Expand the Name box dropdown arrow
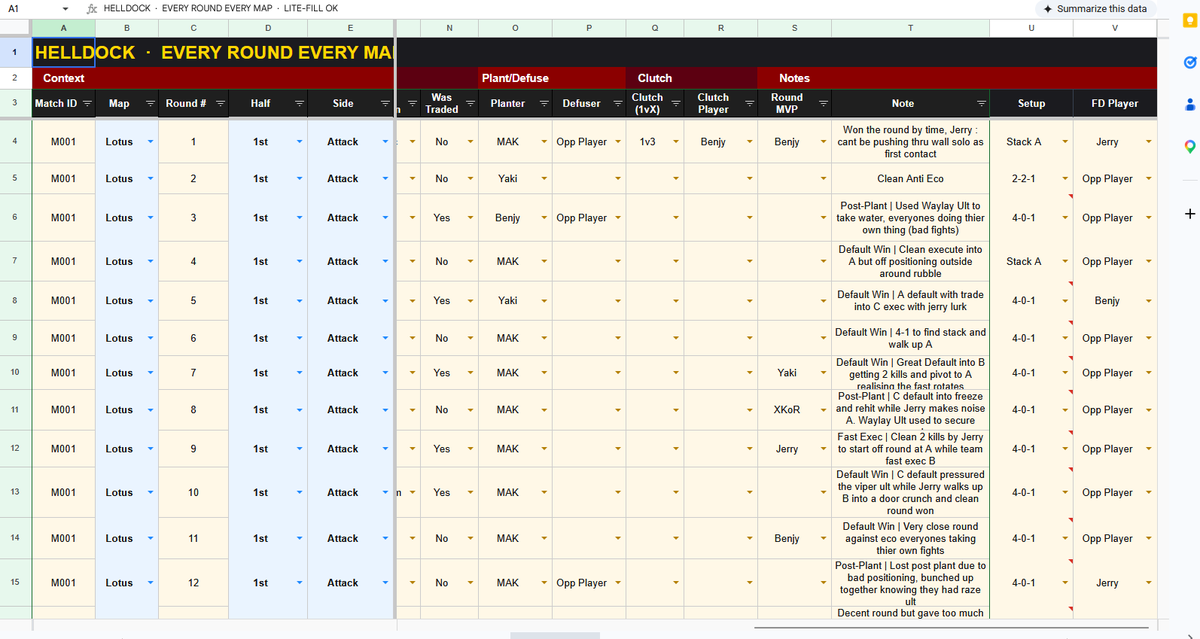The image size is (1200, 639). pyautogui.click(x=66, y=8)
